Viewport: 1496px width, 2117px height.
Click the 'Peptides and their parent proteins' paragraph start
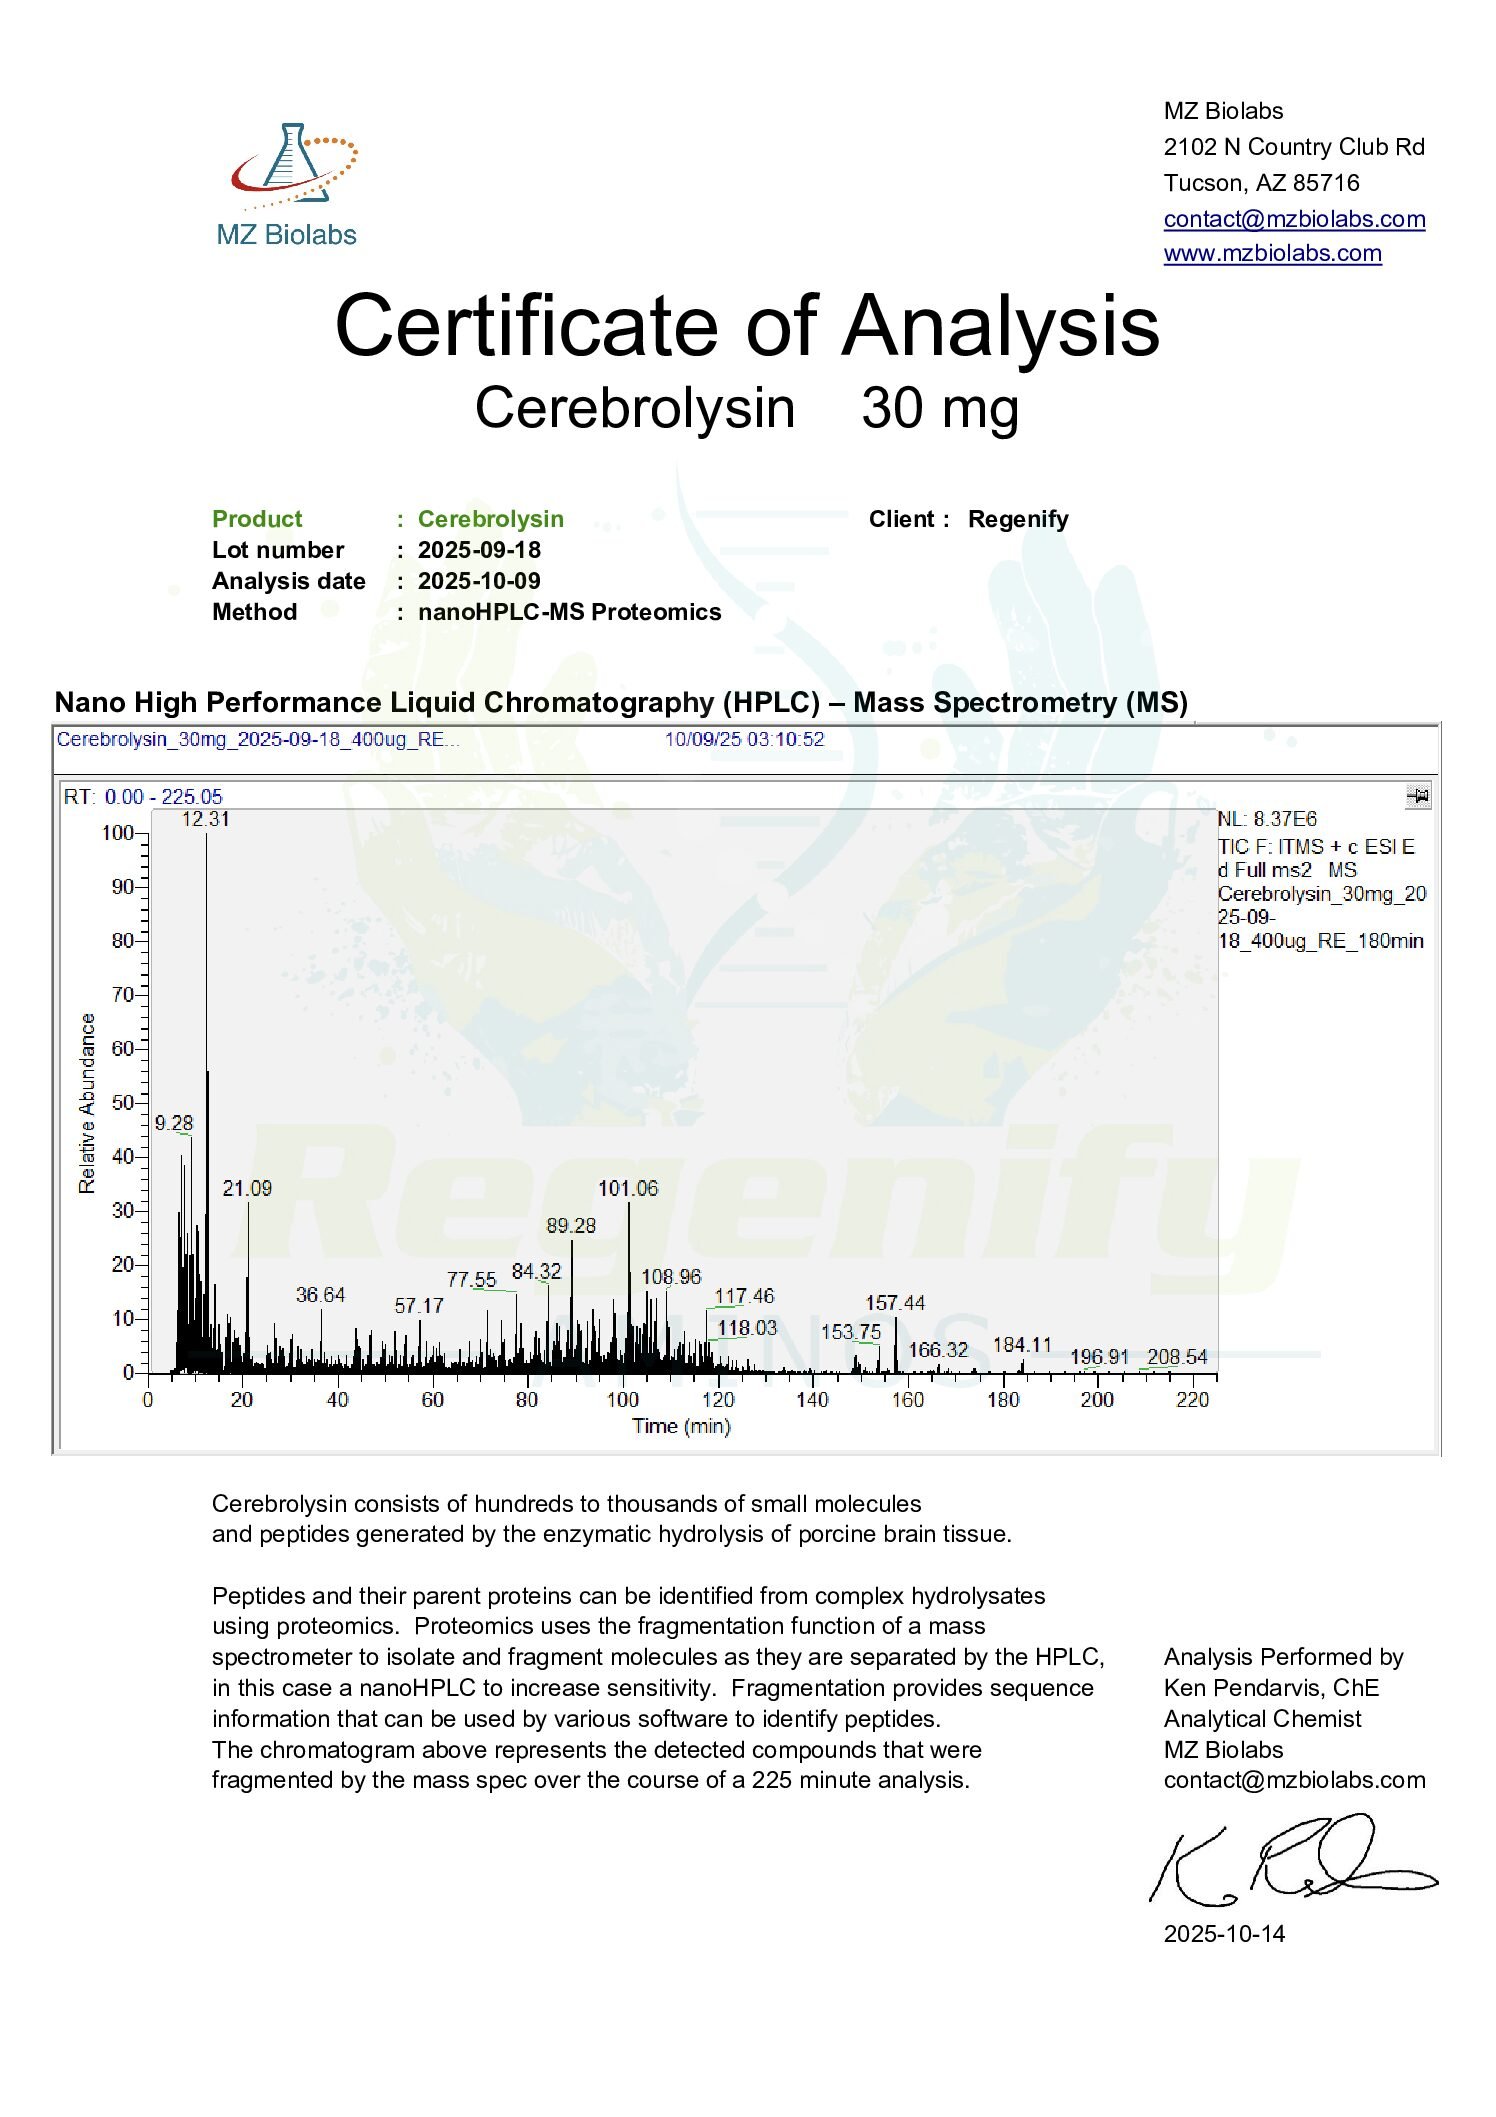coord(628,1596)
